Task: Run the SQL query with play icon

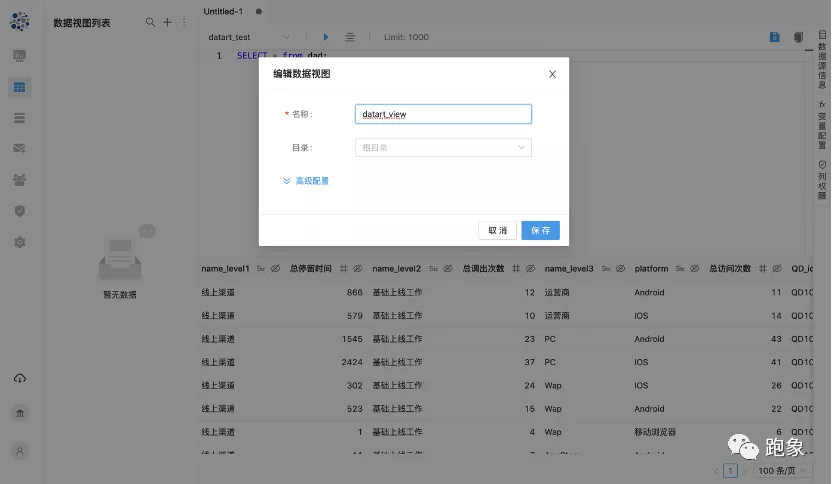Action: 326,37
